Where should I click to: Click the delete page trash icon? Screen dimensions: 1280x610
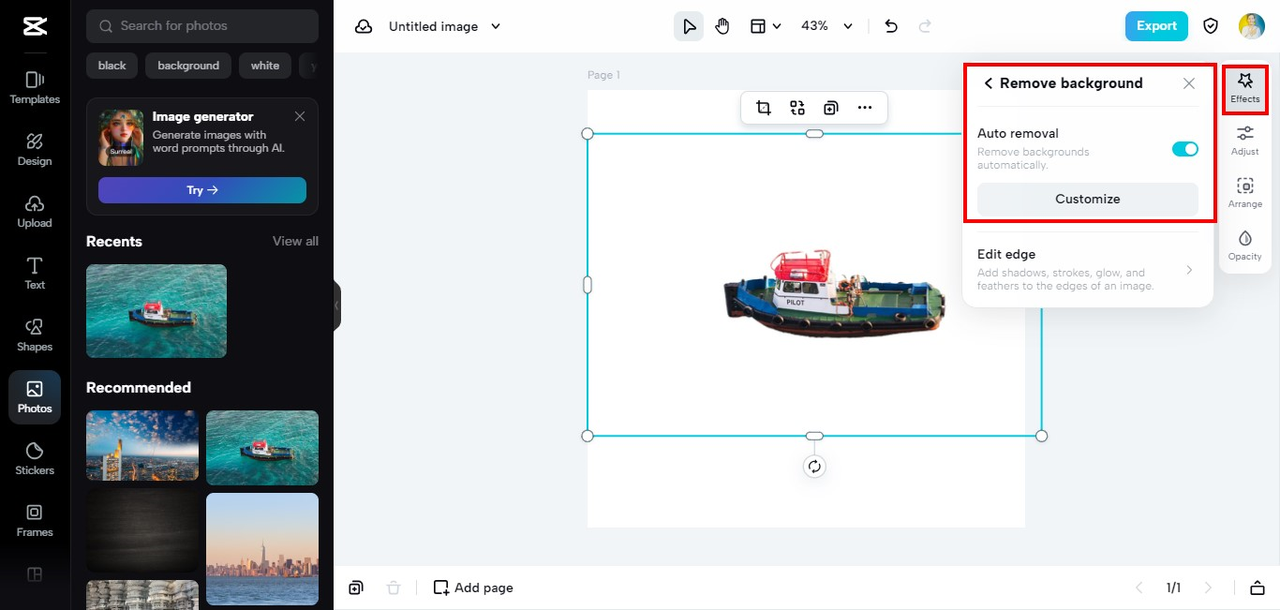click(394, 588)
